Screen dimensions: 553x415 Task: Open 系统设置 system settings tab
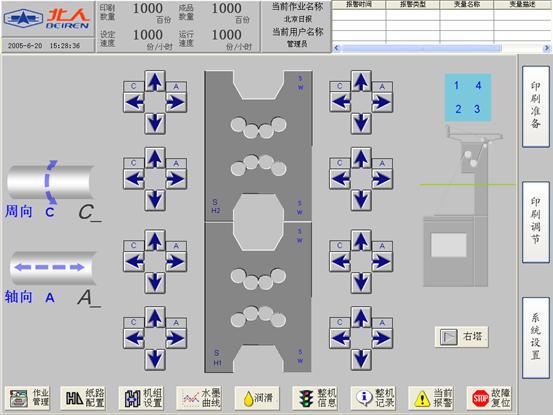click(536, 337)
